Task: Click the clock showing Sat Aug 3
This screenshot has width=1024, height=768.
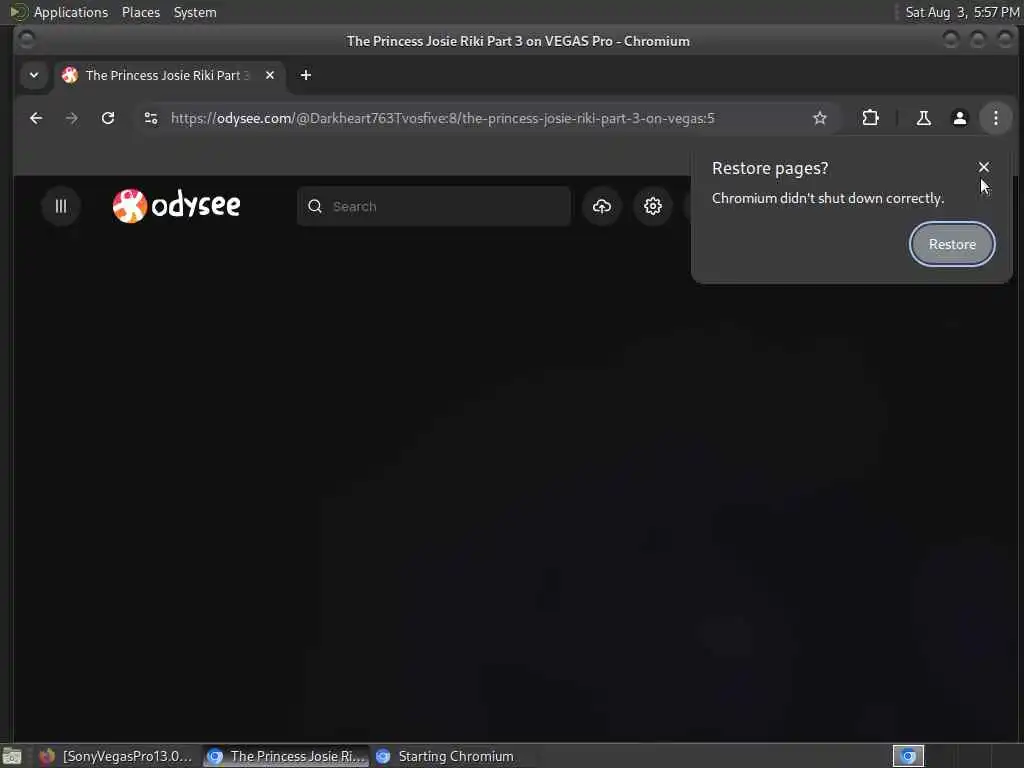Action: point(962,12)
